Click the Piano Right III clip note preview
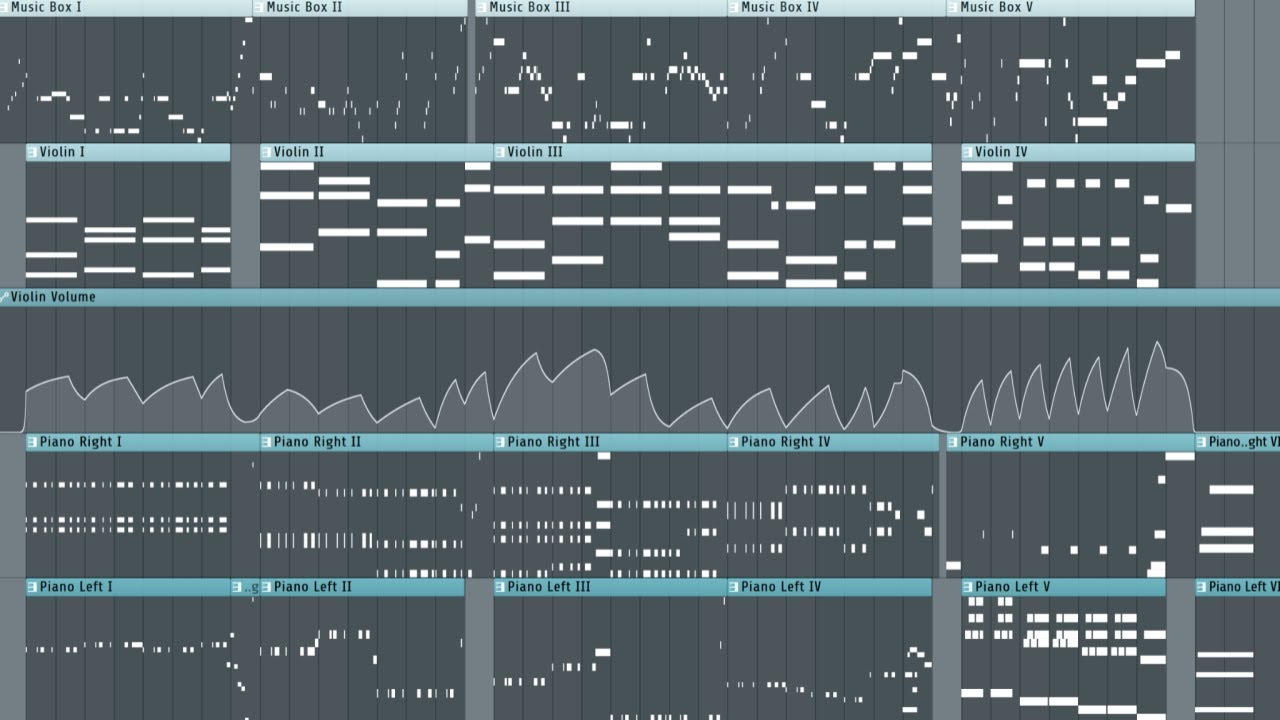 610,514
